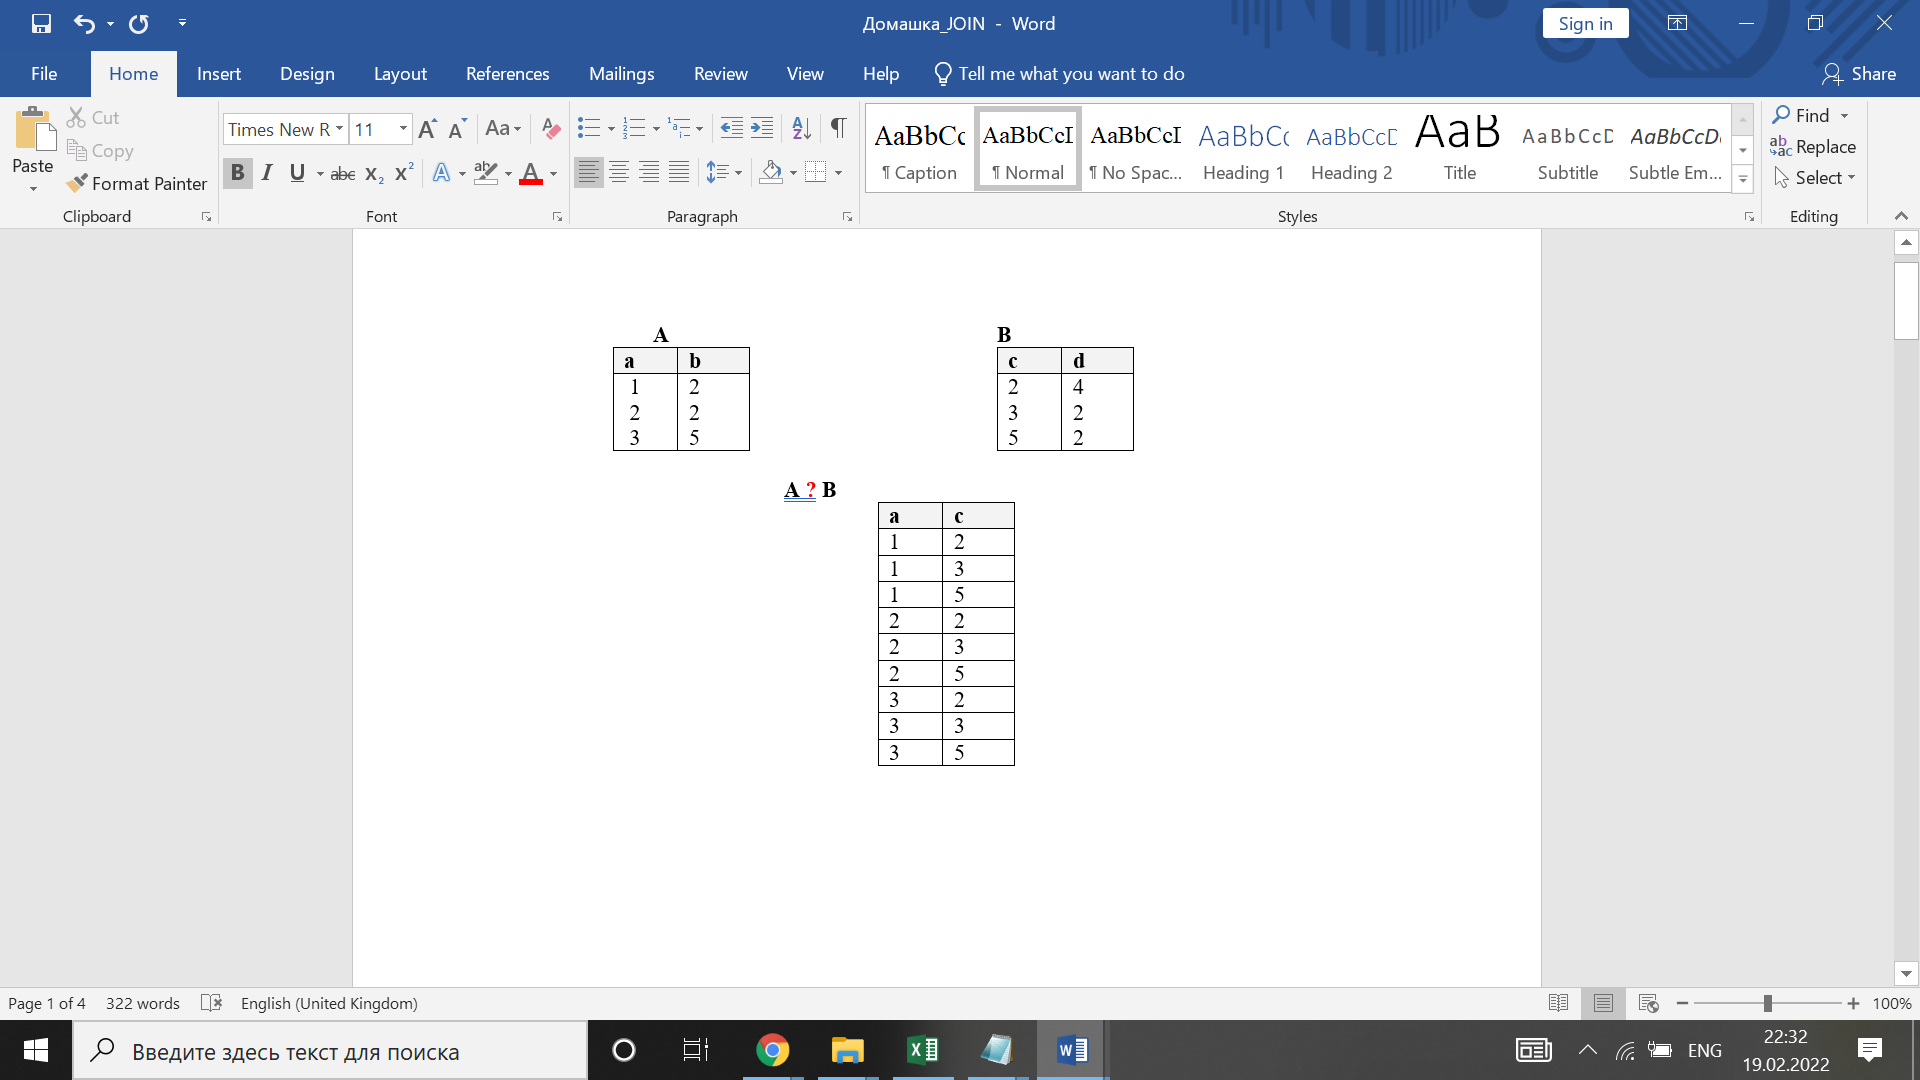Screen dimensions: 1920x1080
Task: Click Replace in Editing group
Action: pos(1813,147)
